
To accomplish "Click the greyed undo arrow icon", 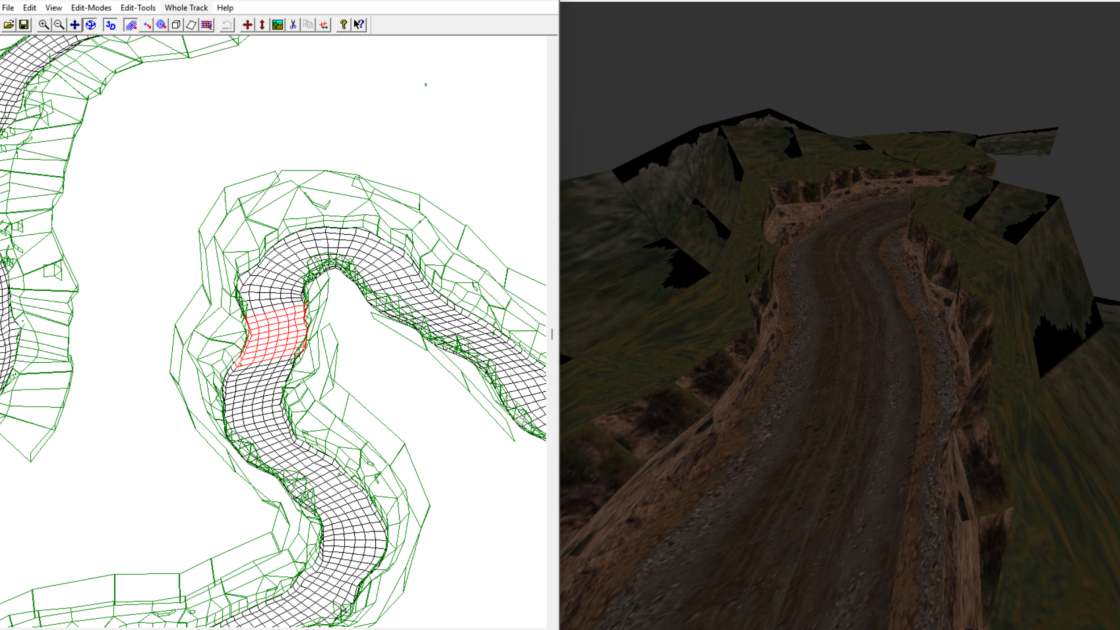I will tap(226, 25).
